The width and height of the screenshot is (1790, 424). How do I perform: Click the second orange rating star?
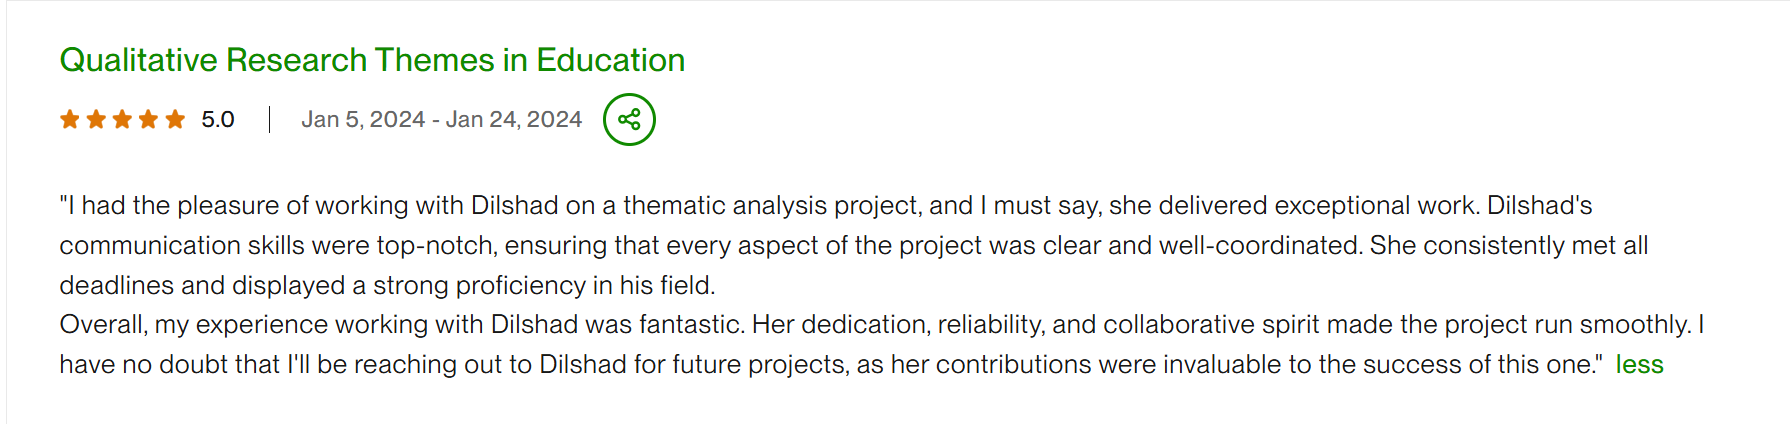96,120
